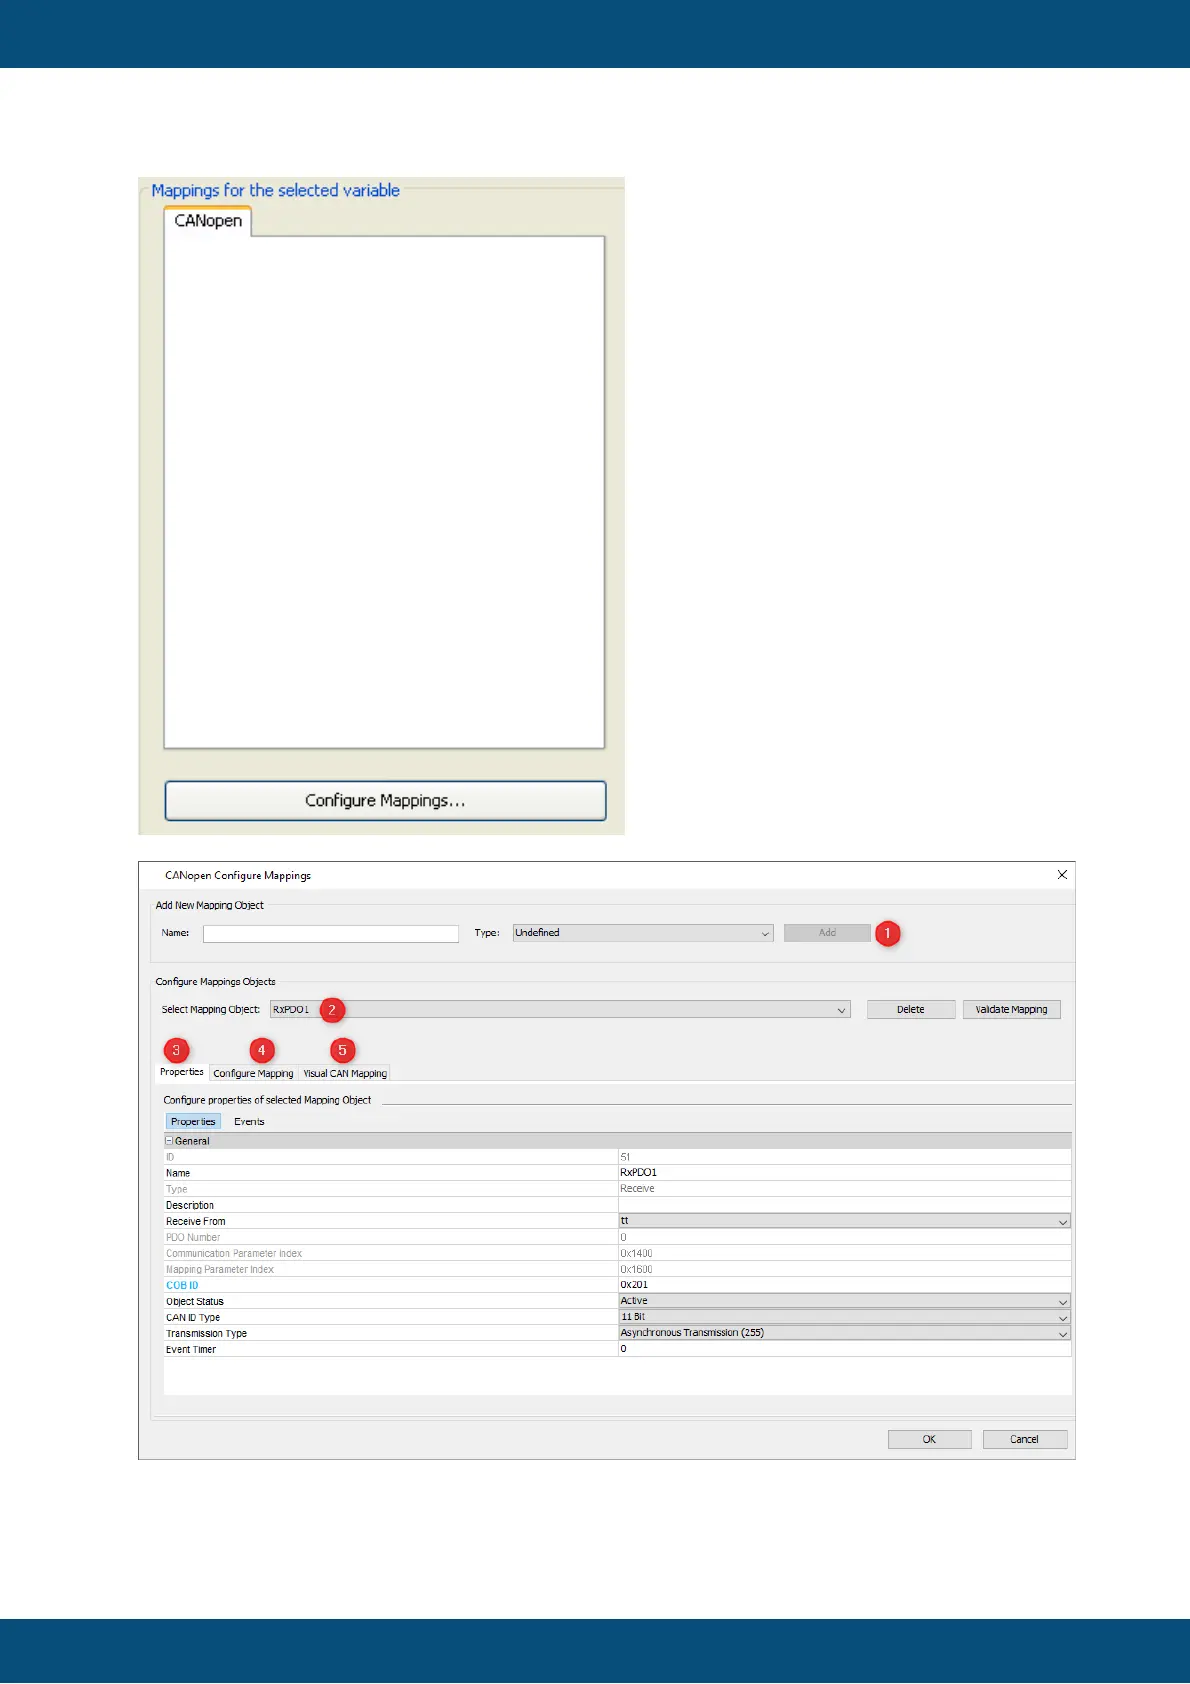Confirm dialog with OK button
Viewport: 1190px width, 1684px height.
(x=929, y=1440)
